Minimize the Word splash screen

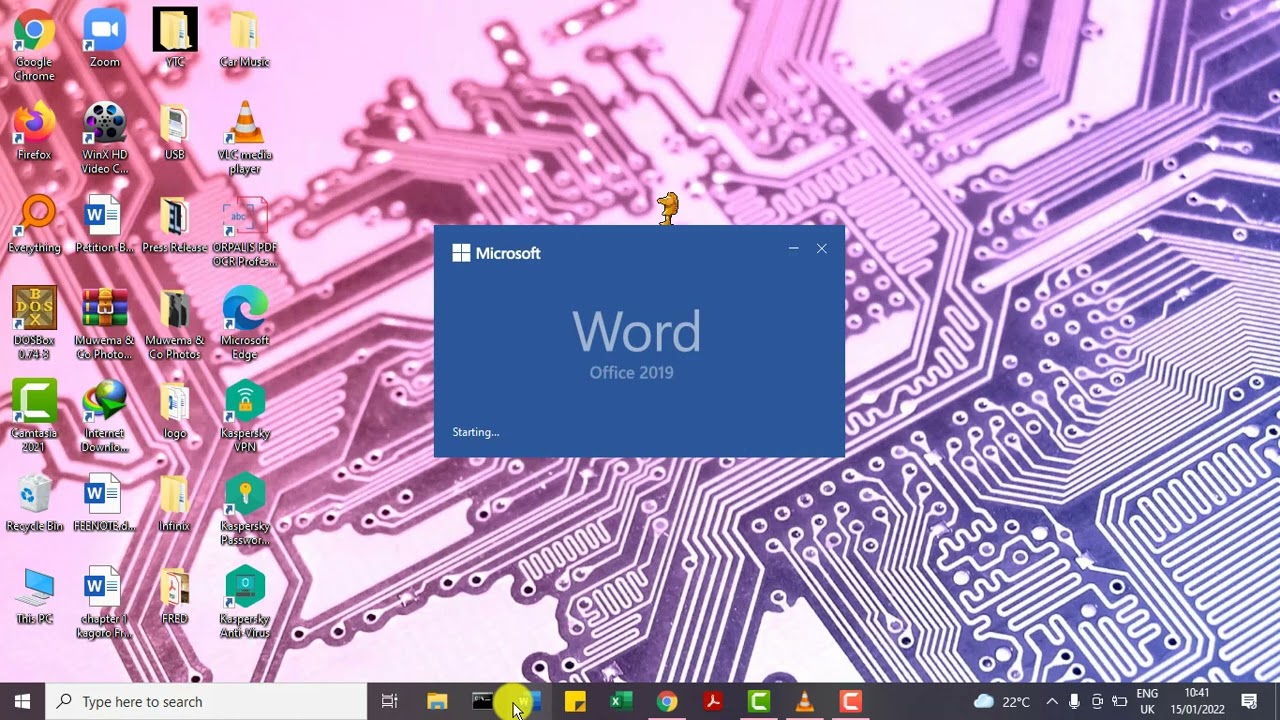click(x=793, y=248)
